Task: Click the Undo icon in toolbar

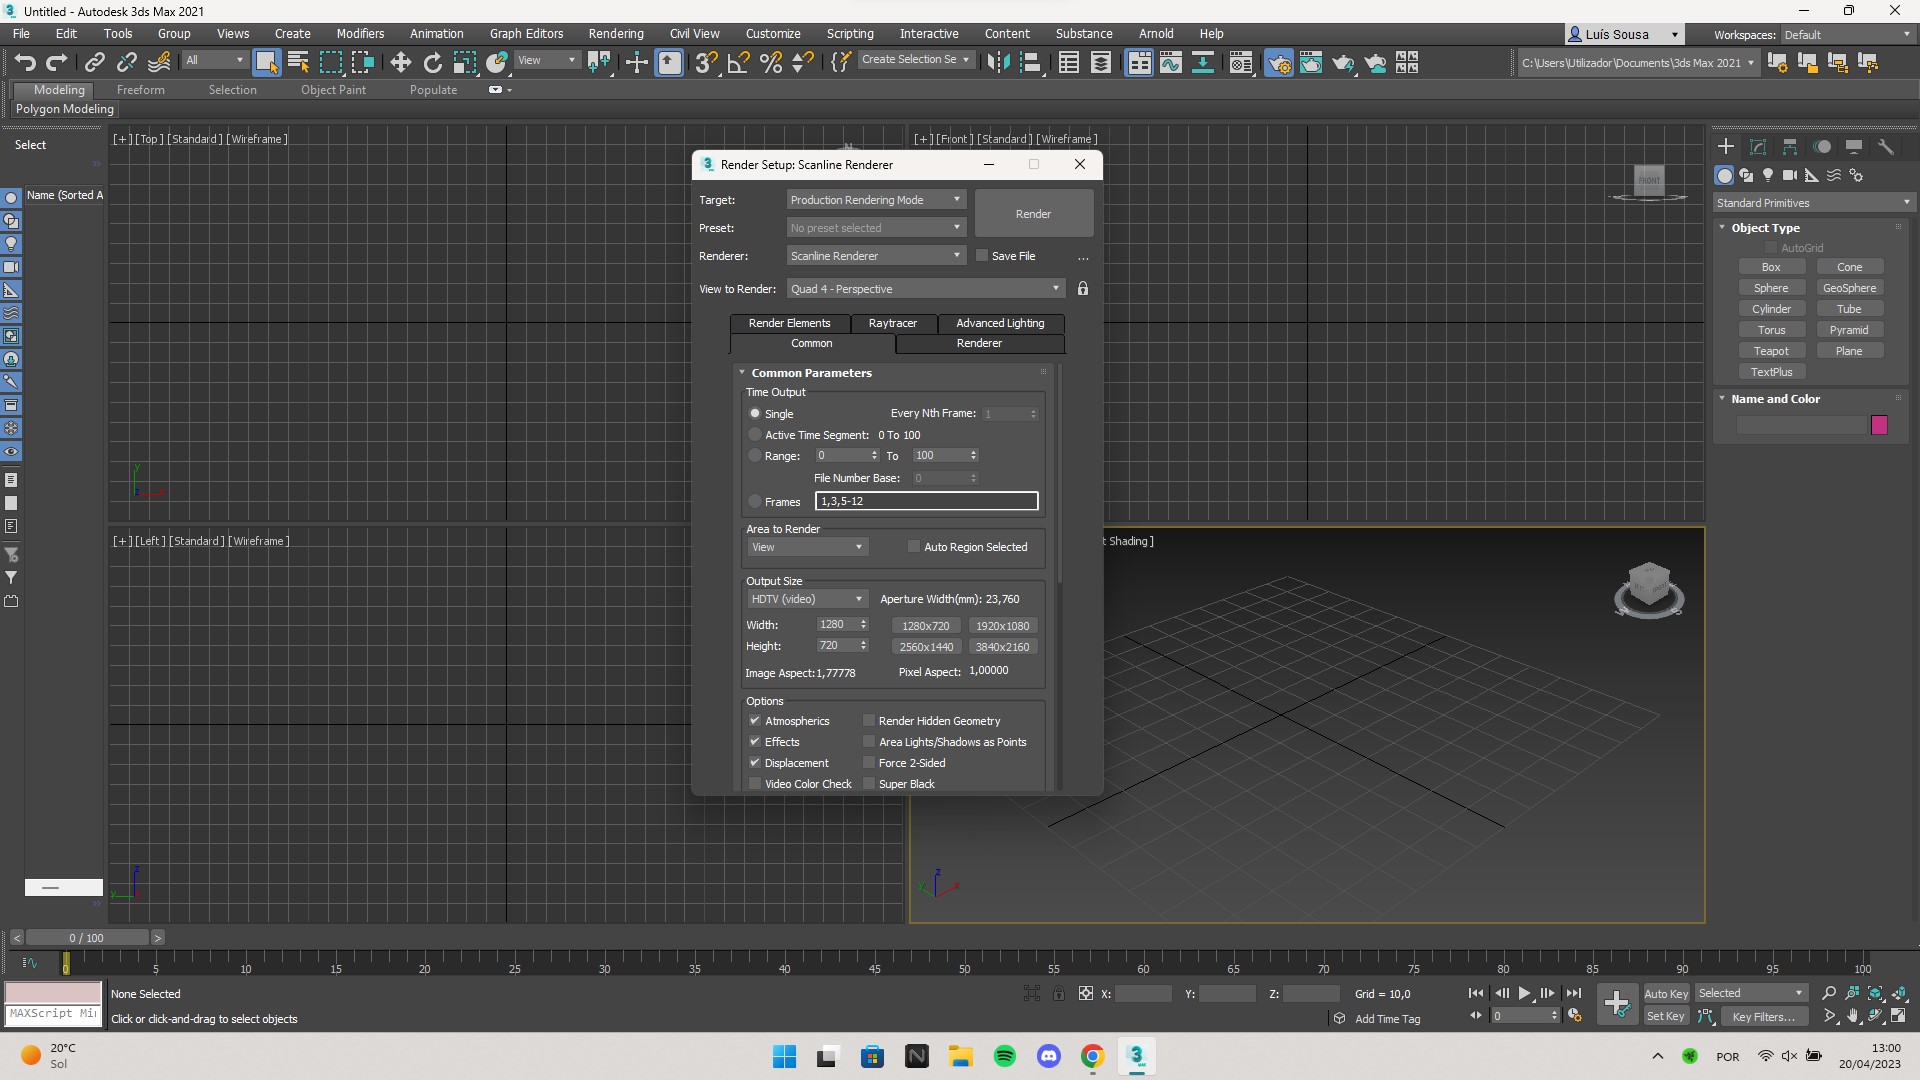Action: point(25,62)
